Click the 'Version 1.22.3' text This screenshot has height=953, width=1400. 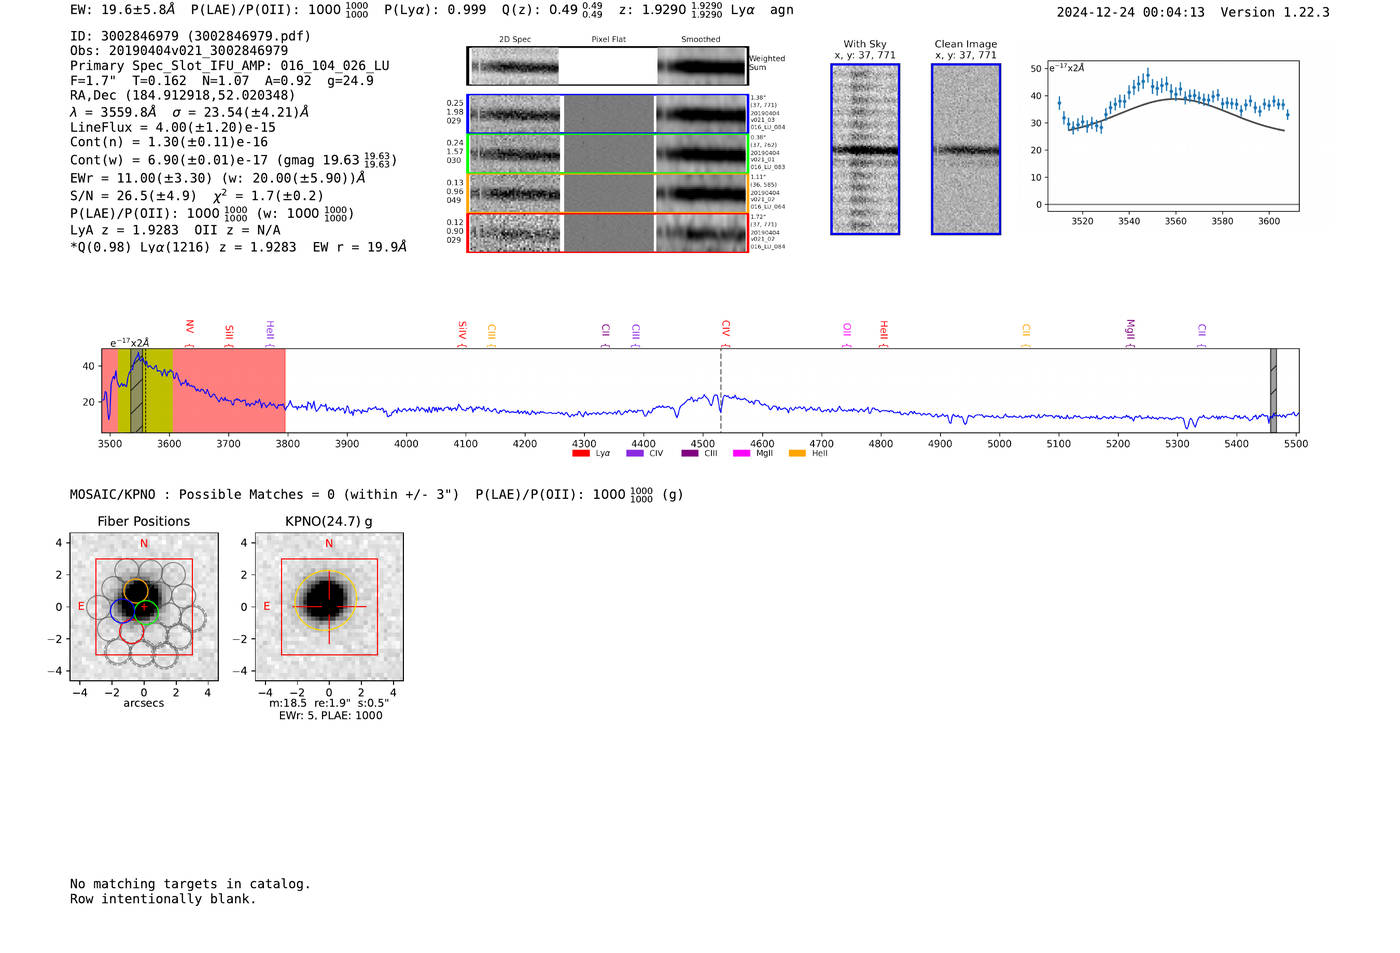1275,12
